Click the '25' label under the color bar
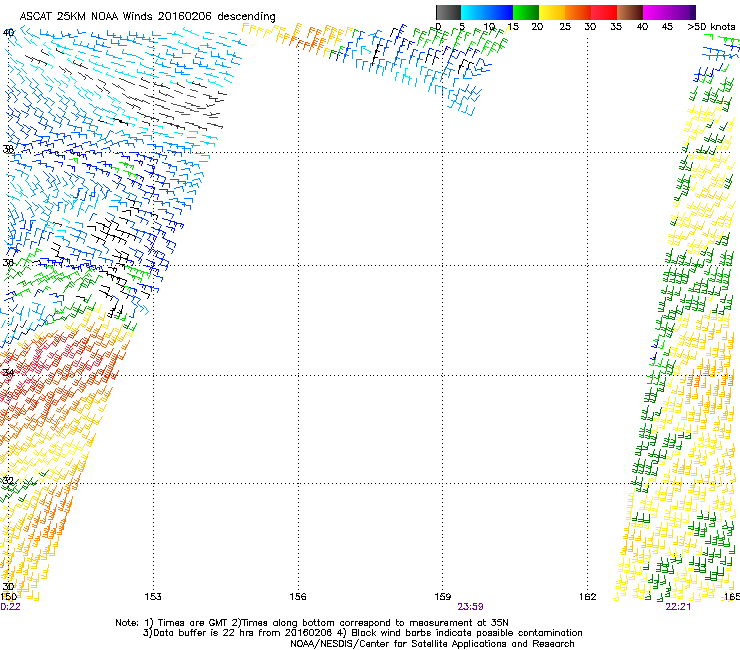The width and height of the screenshot is (740, 650). pos(565,27)
